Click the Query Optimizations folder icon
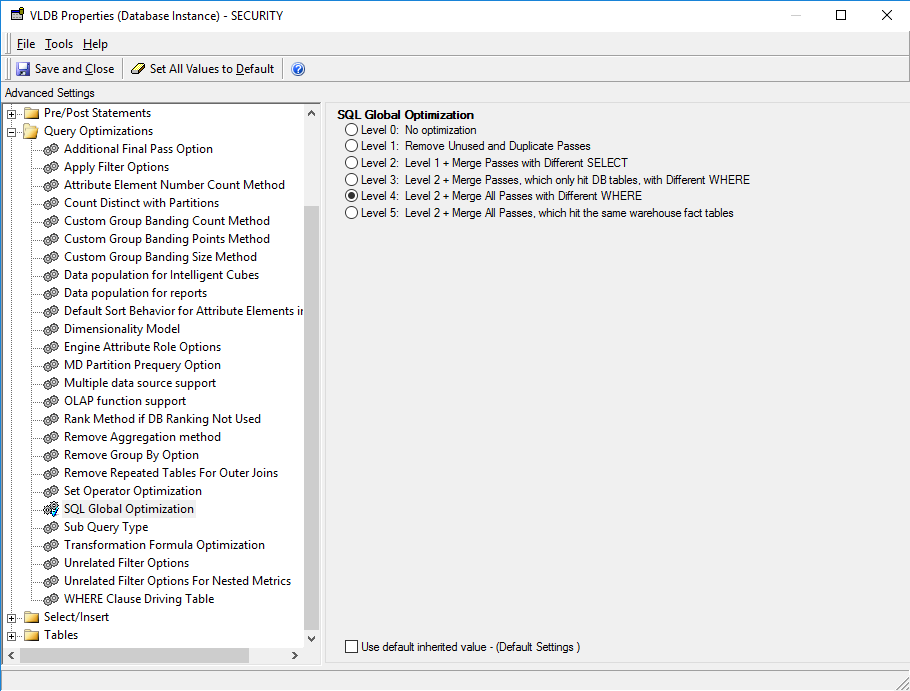The width and height of the screenshot is (910, 691). pos(30,131)
